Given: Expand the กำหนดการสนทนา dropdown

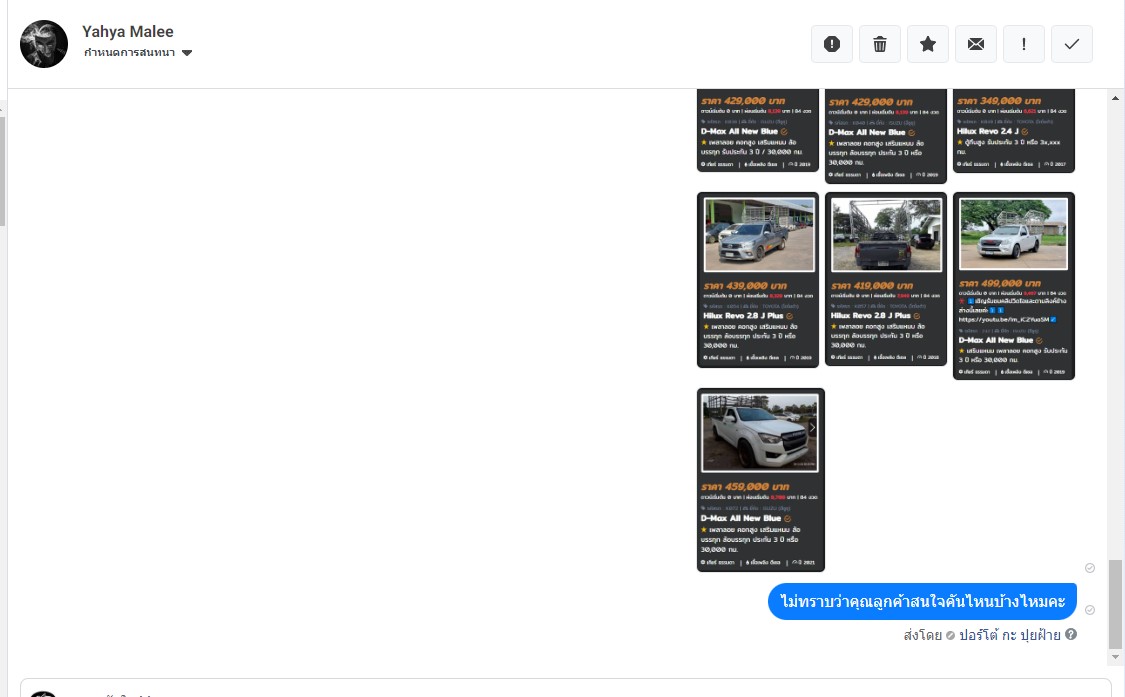Looking at the screenshot, I should click(x=138, y=52).
